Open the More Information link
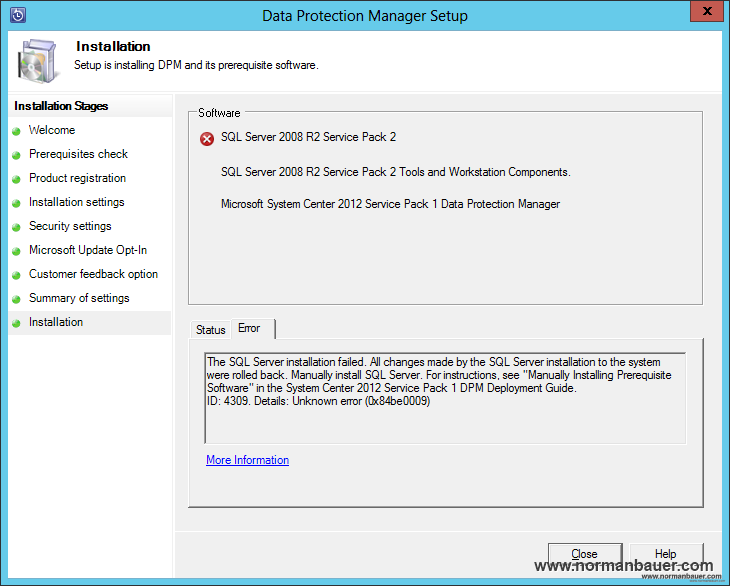 247,460
